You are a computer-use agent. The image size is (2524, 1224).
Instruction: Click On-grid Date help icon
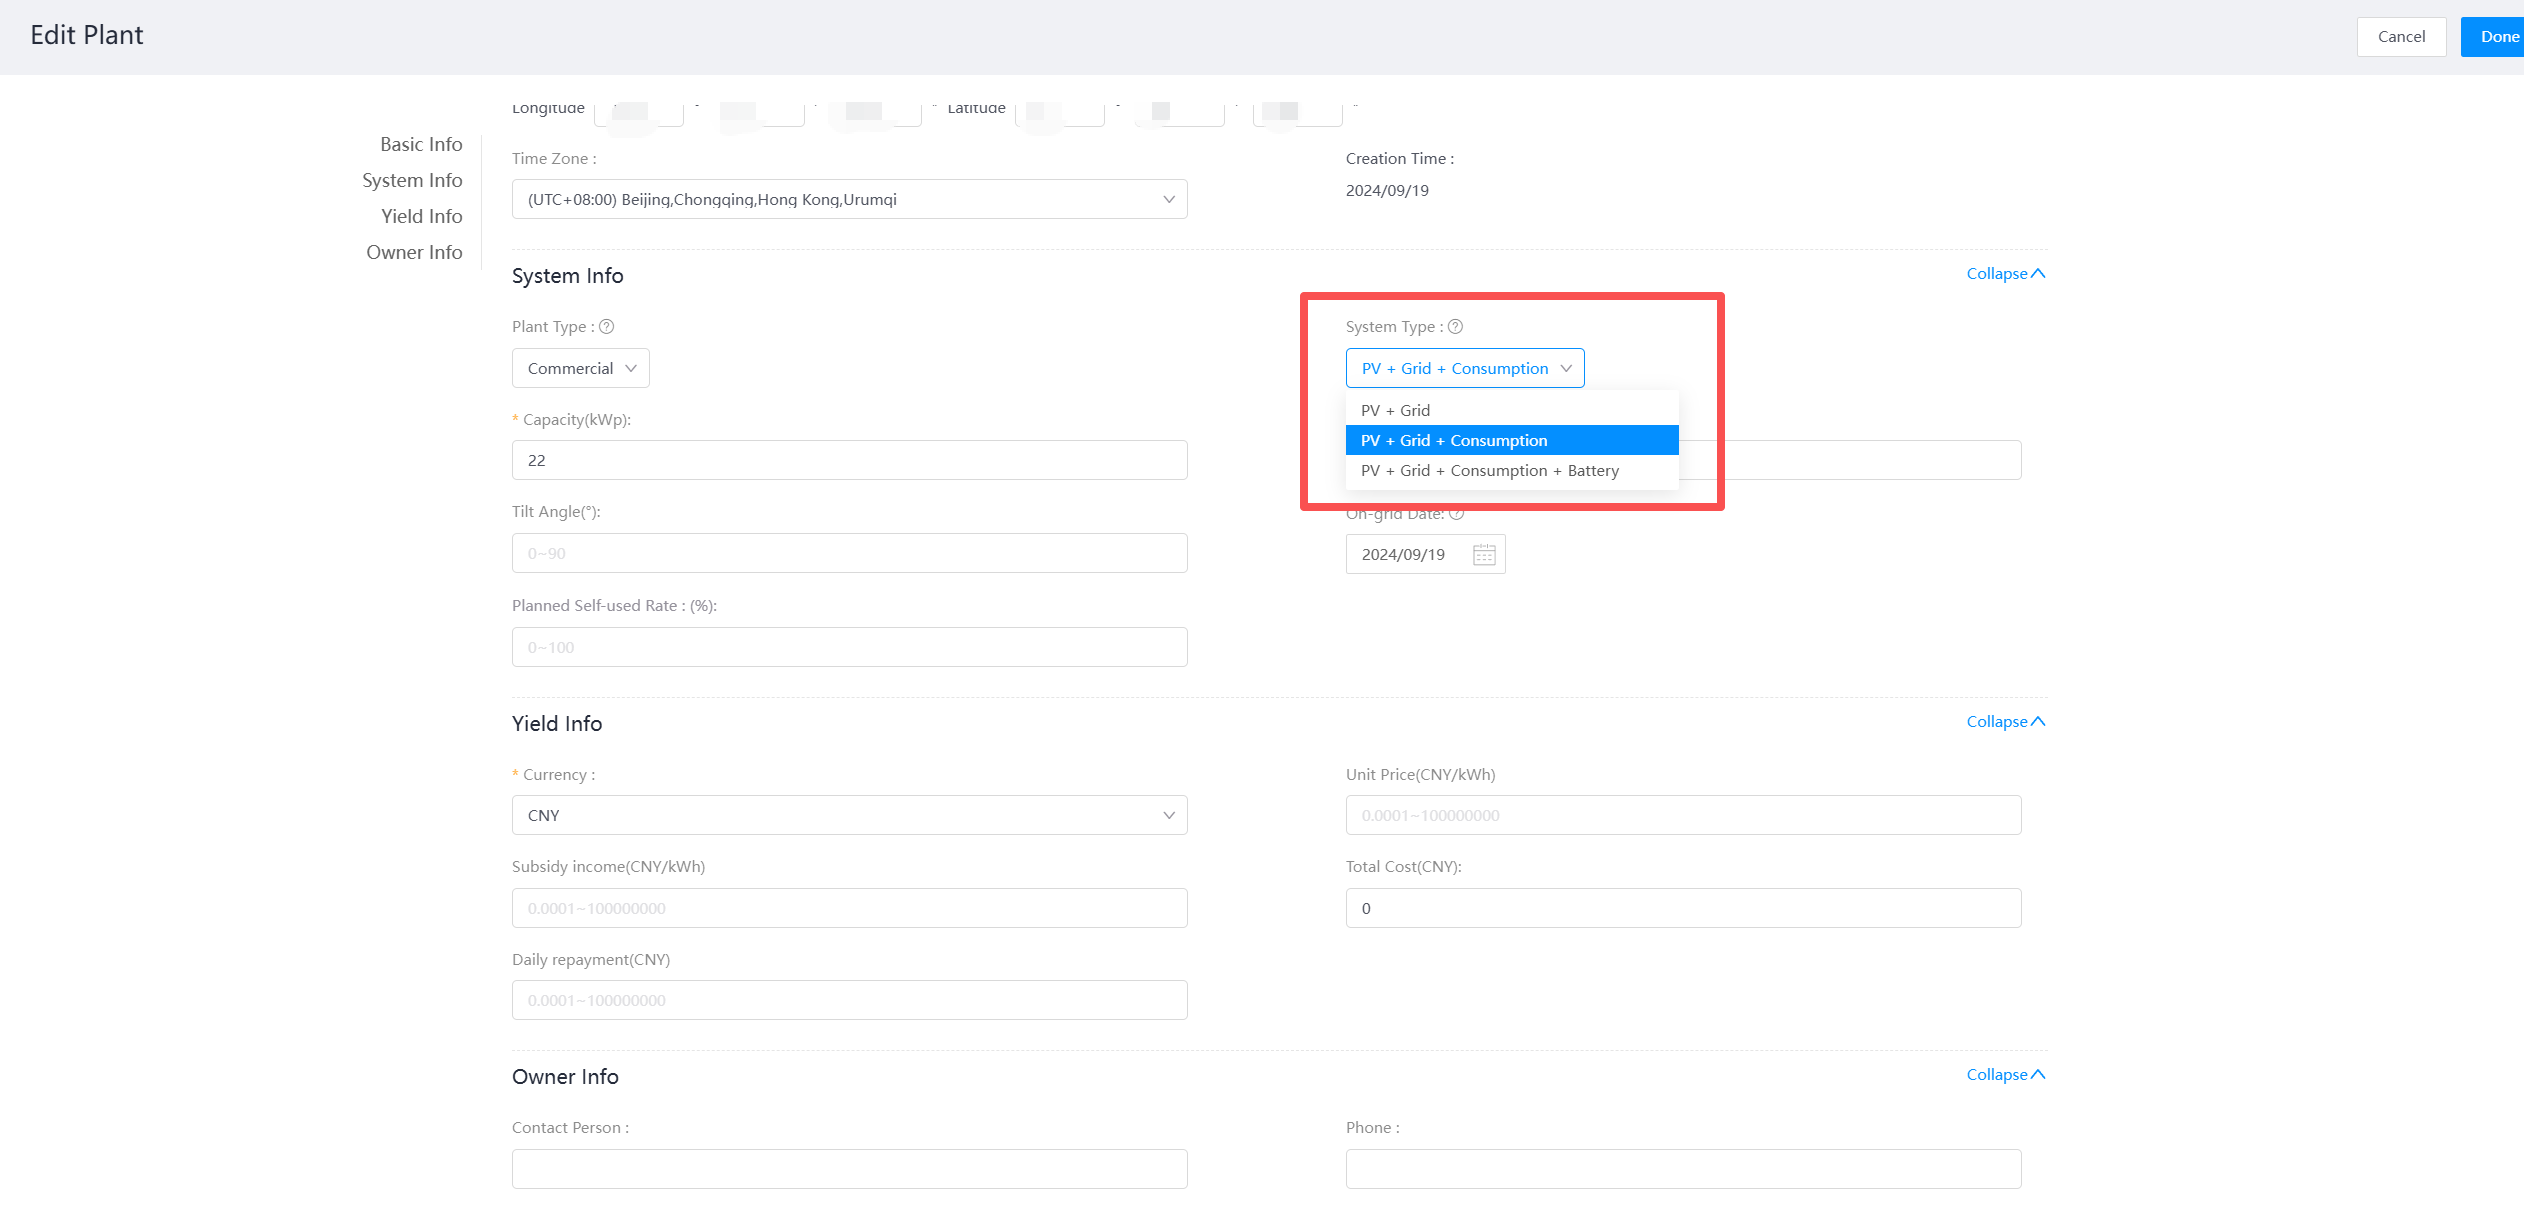[1457, 514]
